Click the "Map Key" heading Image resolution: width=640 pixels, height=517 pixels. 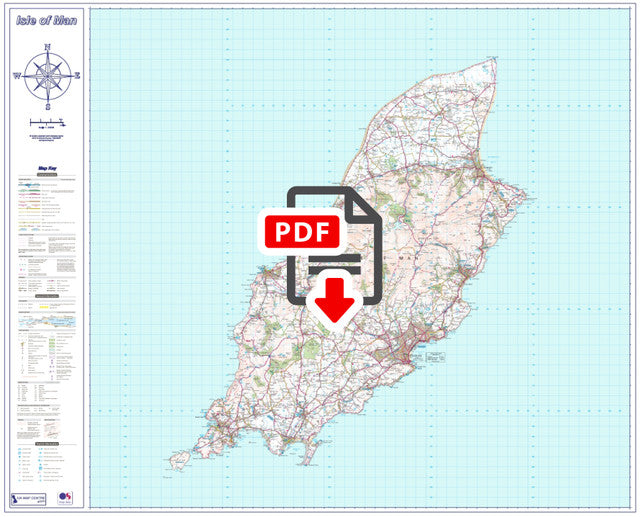pyautogui.click(x=47, y=169)
